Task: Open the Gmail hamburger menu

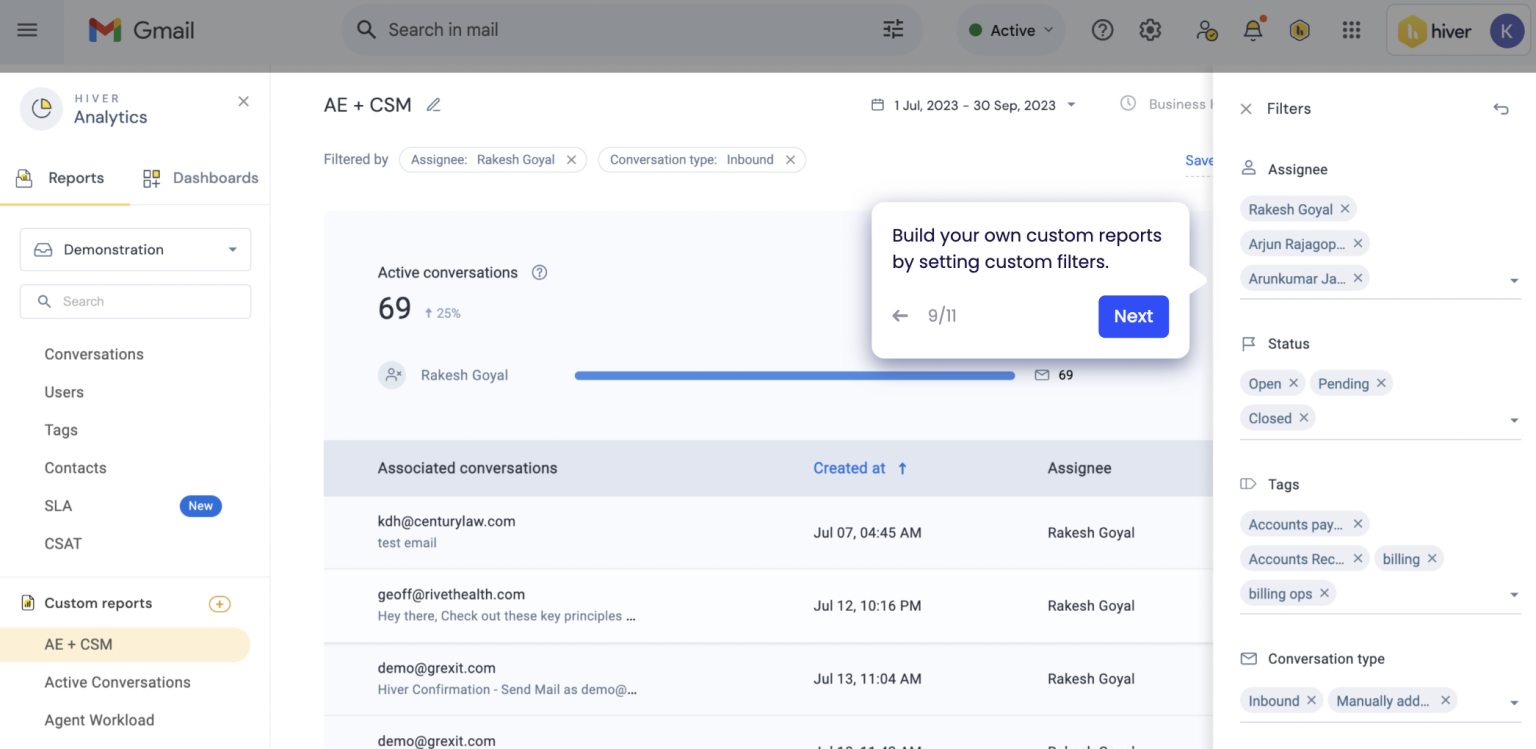Action: click(30, 30)
